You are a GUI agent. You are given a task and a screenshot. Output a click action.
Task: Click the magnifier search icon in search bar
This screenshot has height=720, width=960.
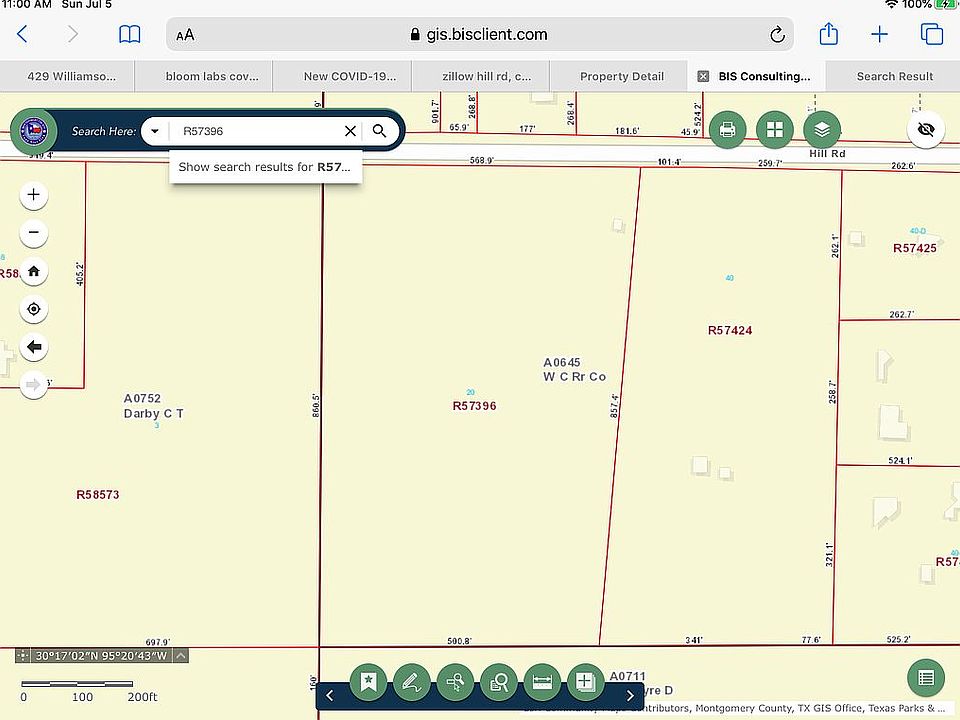click(380, 131)
